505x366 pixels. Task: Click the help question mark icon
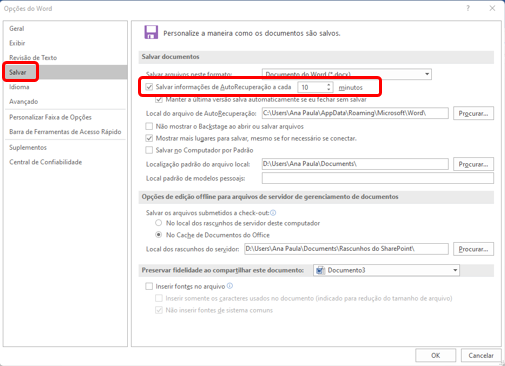pyautogui.click(x=468, y=8)
